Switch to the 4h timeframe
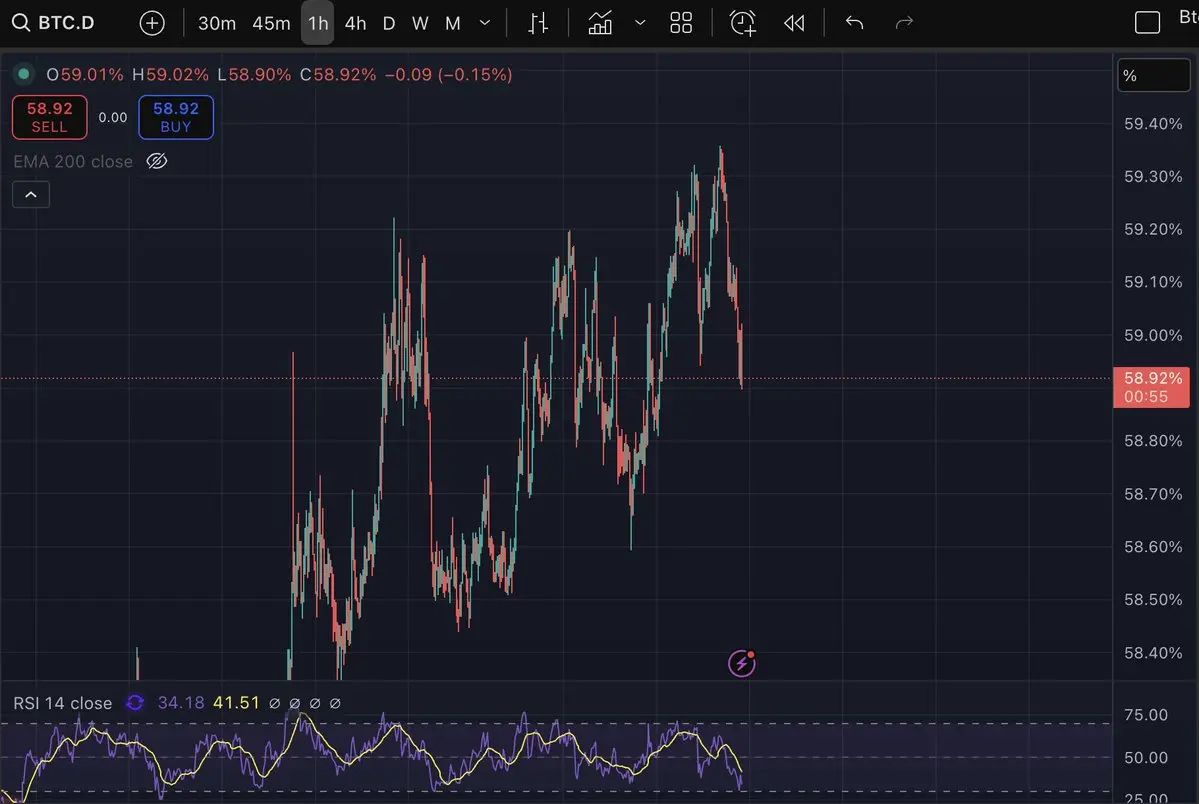The image size is (1199, 804). 355,23
